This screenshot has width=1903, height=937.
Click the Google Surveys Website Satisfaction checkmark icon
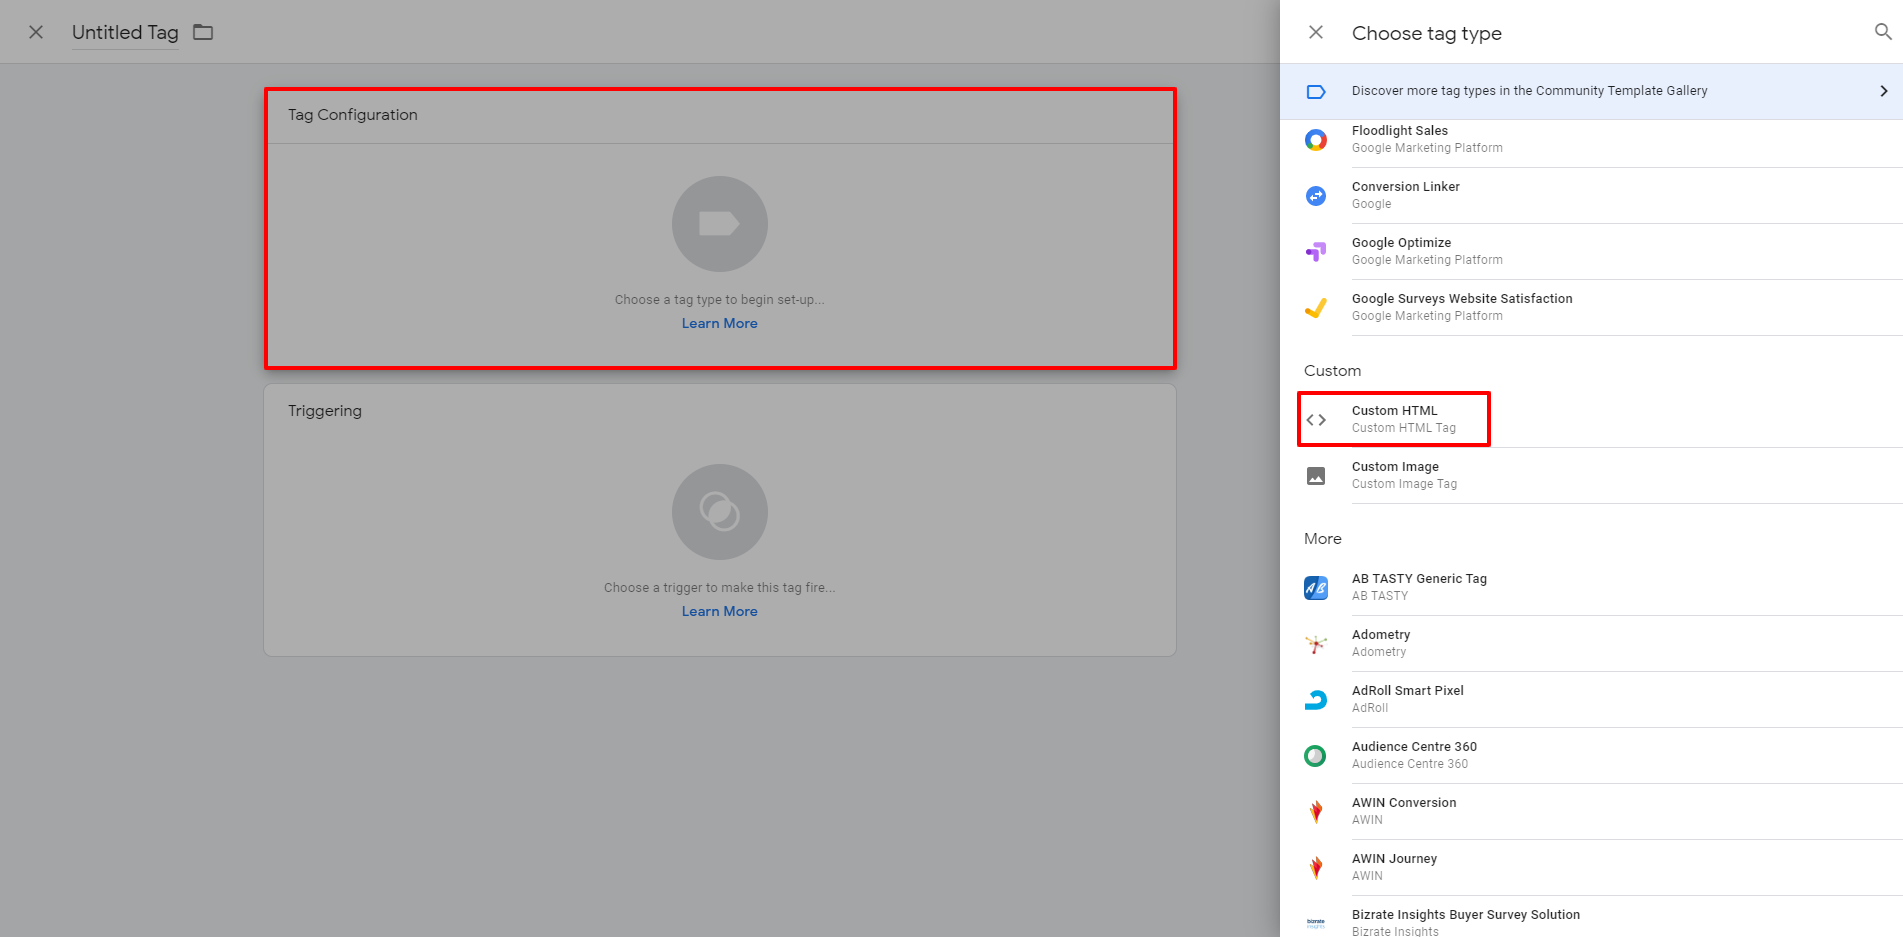click(x=1315, y=307)
